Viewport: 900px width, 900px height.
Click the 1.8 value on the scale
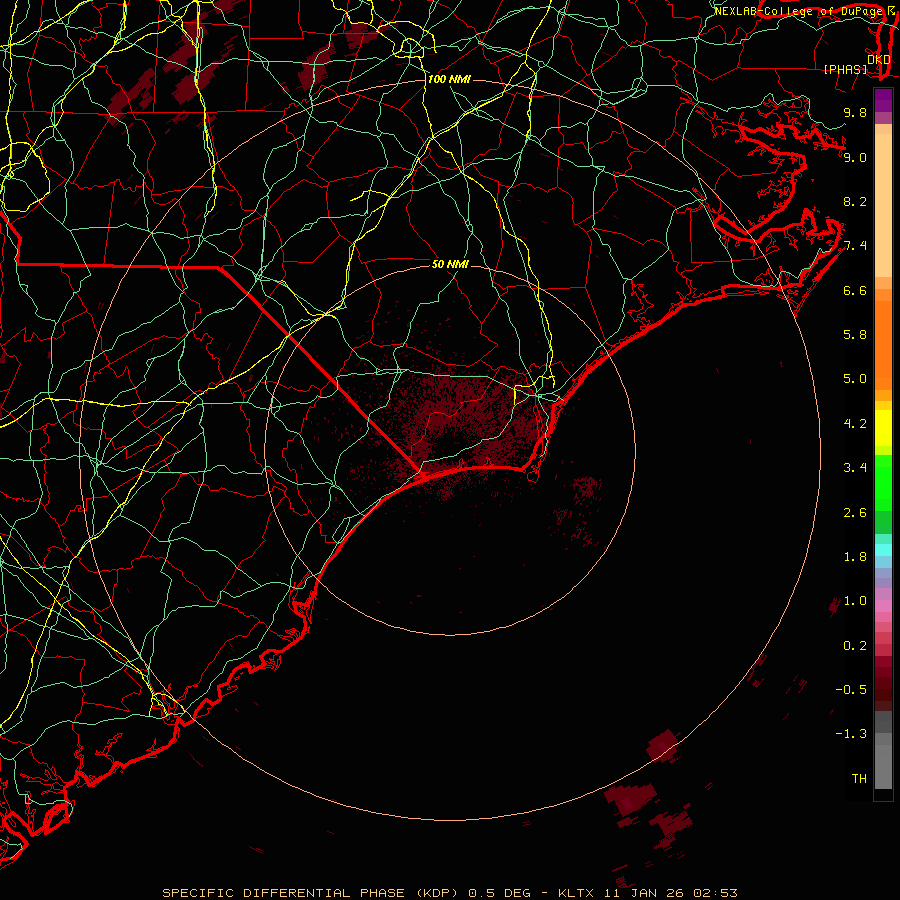[855, 557]
